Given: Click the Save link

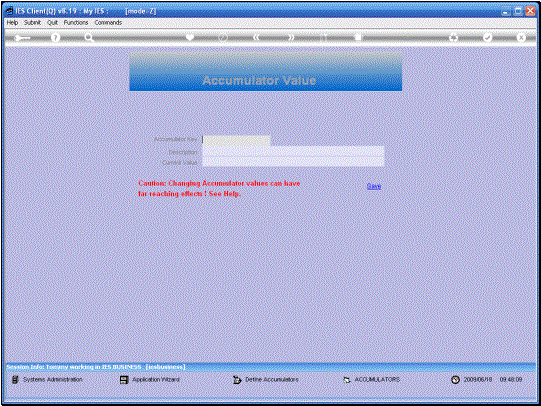Looking at the screenshot, I should tap(374, 186).
